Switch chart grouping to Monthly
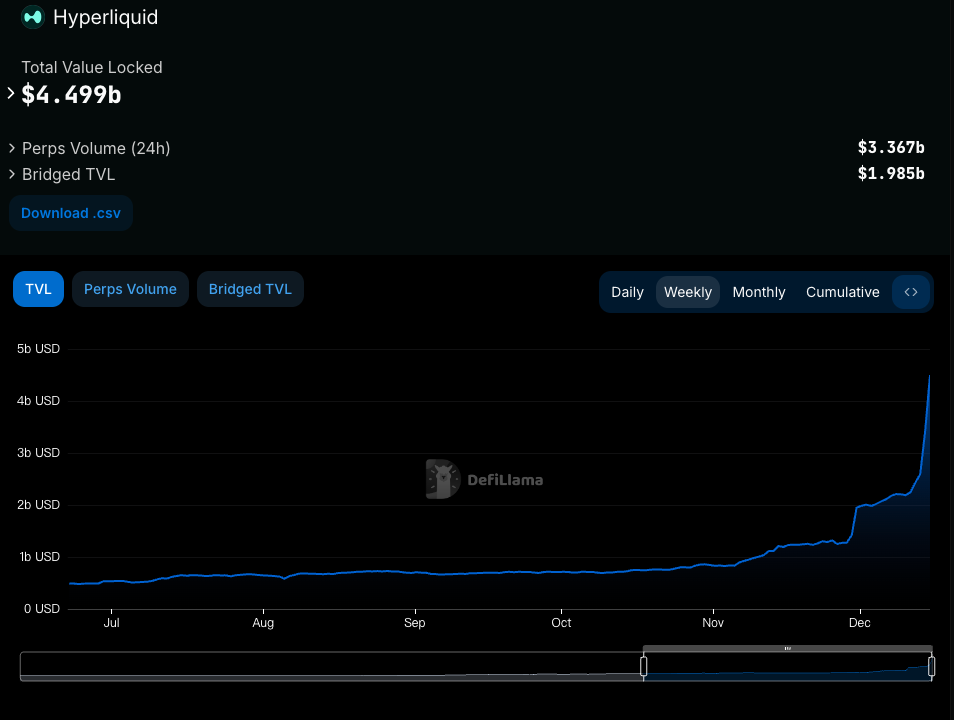 click(759, 292)
